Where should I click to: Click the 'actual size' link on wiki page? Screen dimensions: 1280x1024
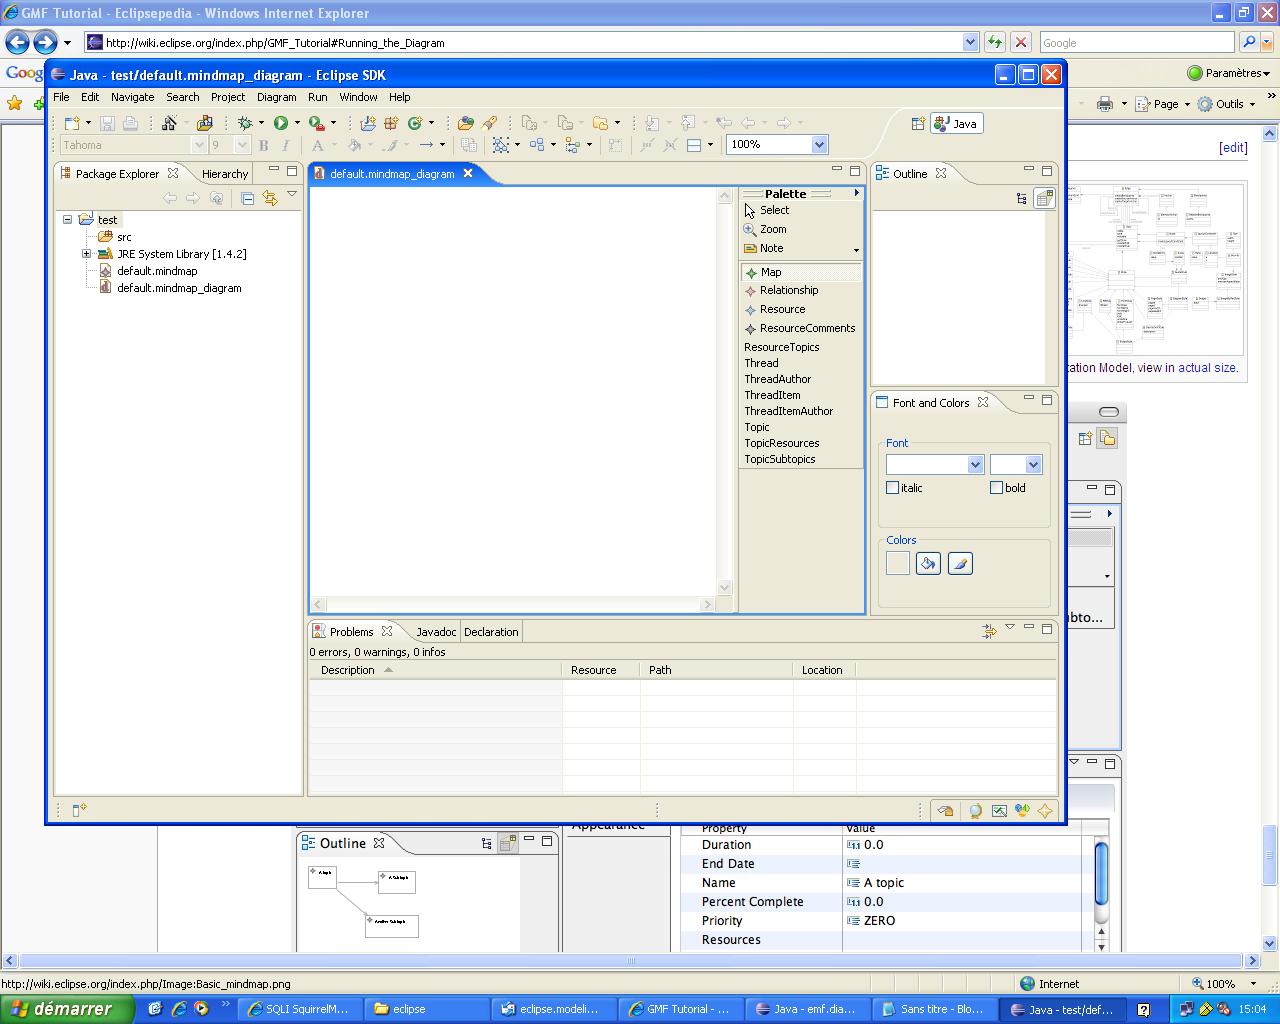pyautogui.click(x=1207, y=367)
